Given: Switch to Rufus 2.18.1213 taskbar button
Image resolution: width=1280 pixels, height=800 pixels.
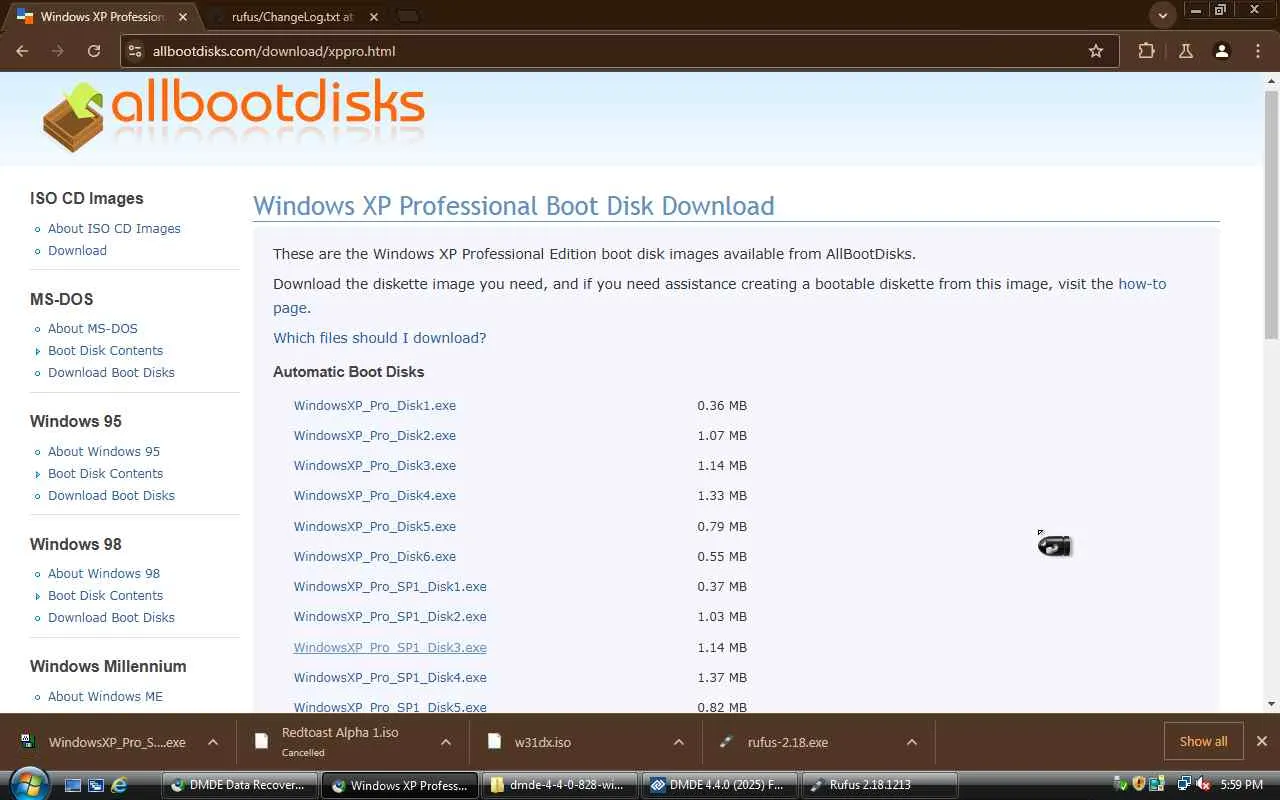Looking at the screenshot, I should pos(879,785).
